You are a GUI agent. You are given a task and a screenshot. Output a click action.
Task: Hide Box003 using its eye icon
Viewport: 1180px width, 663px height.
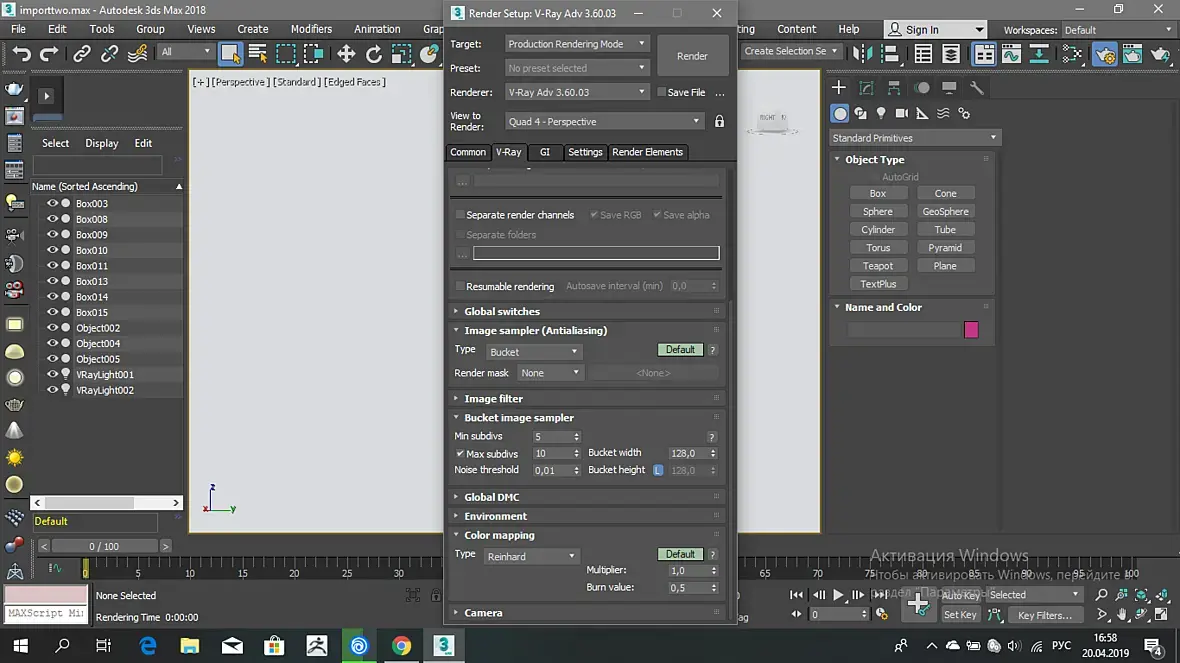(52, 204)
